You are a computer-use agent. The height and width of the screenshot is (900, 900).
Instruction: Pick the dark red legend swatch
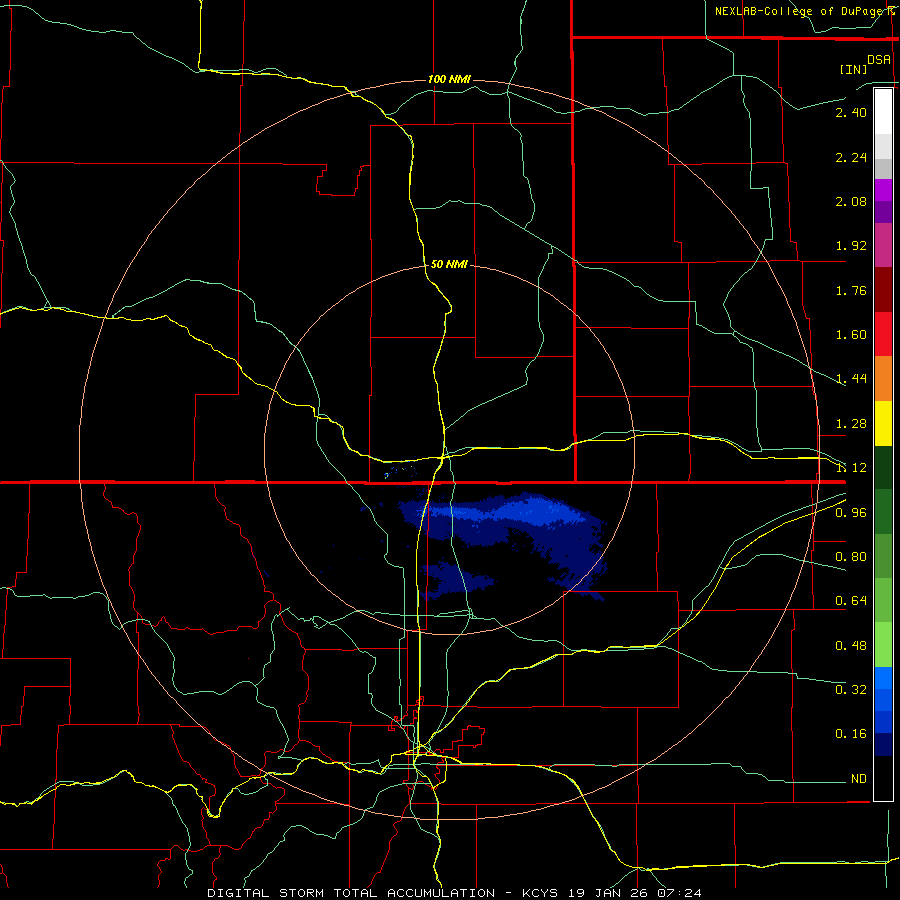(x=883, y=290)
